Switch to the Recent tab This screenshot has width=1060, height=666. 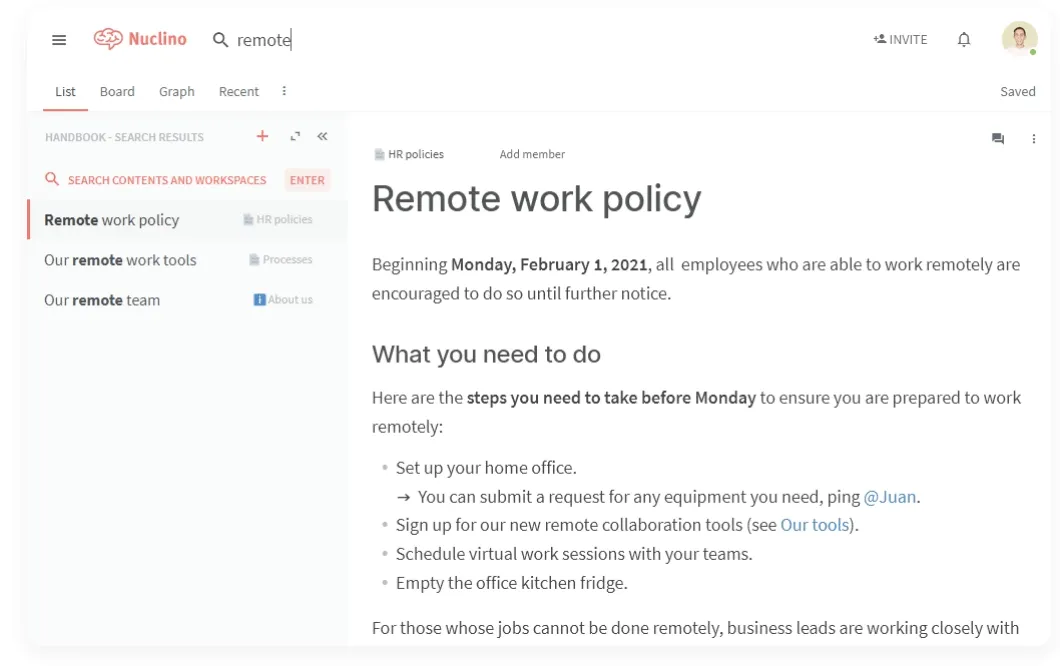point(239,91)
